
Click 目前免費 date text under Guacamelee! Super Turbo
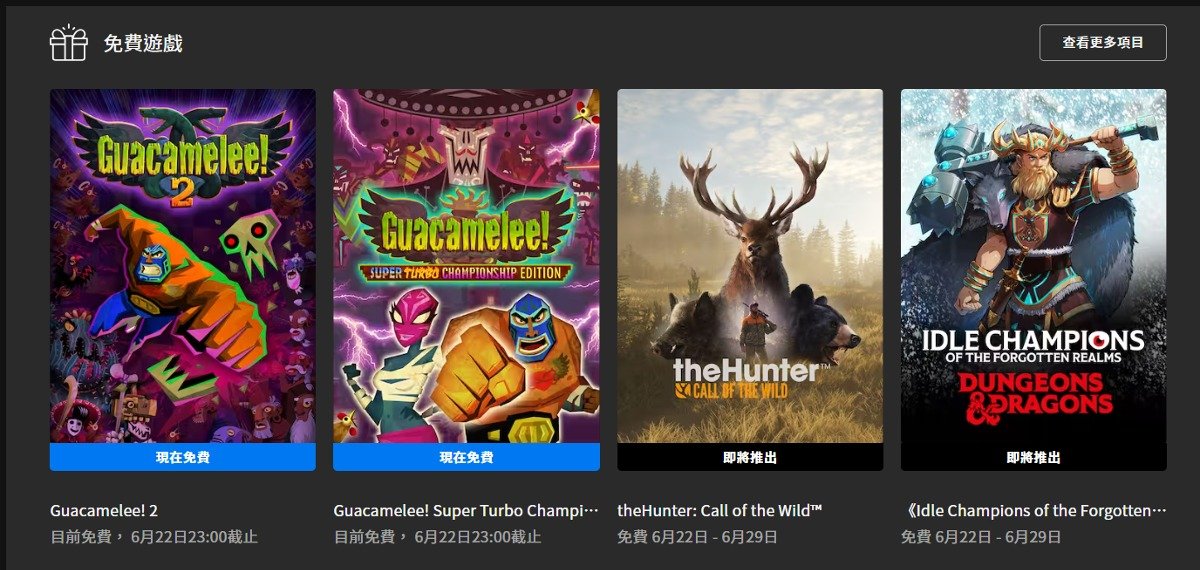tap(437, 537)
